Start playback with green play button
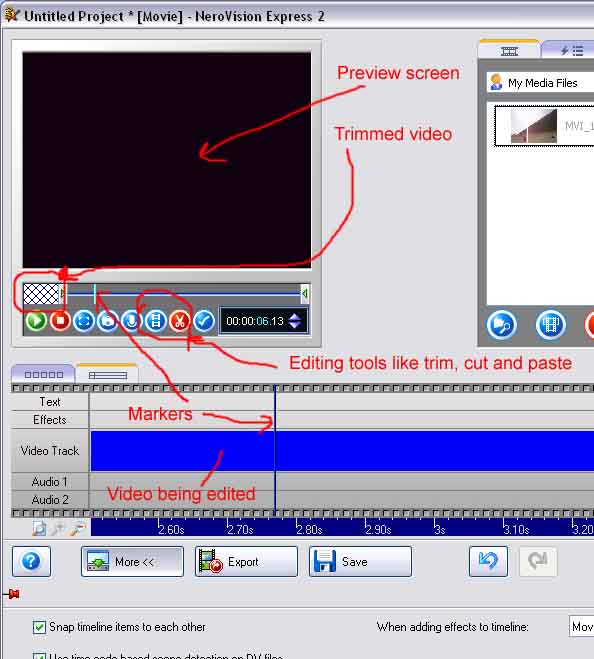 36,322
